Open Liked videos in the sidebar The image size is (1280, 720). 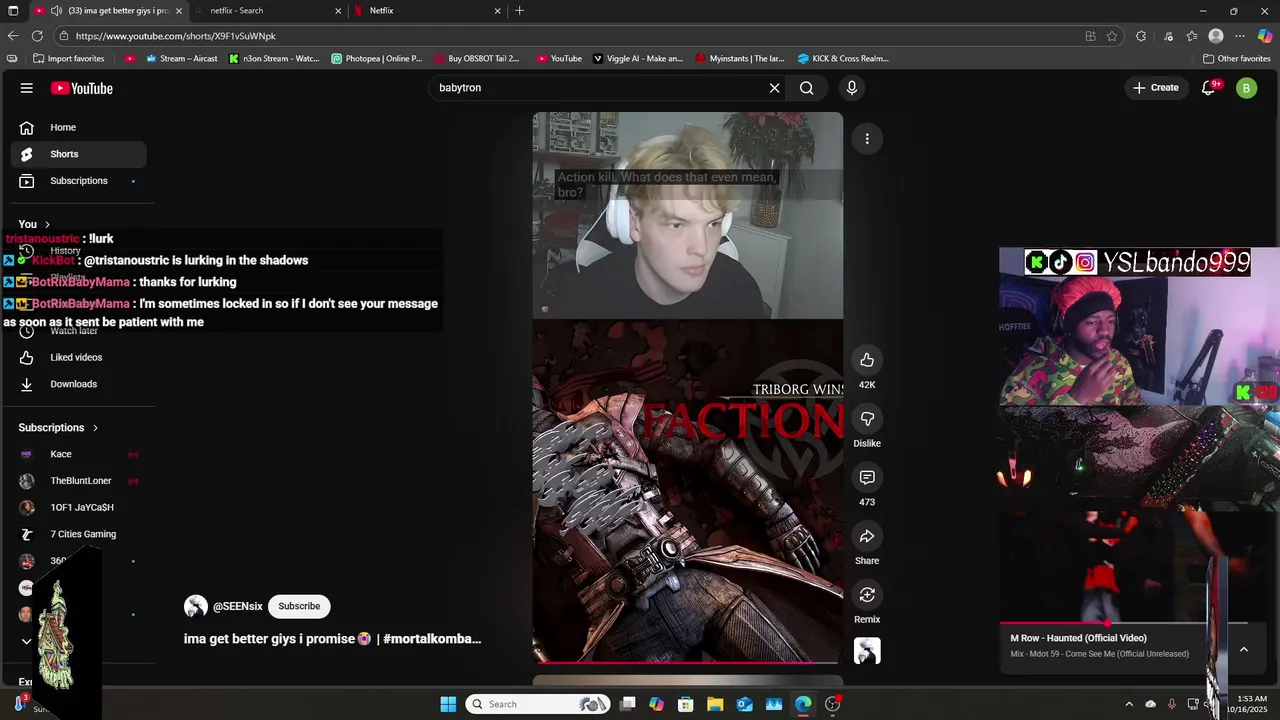tap(79, 357)
